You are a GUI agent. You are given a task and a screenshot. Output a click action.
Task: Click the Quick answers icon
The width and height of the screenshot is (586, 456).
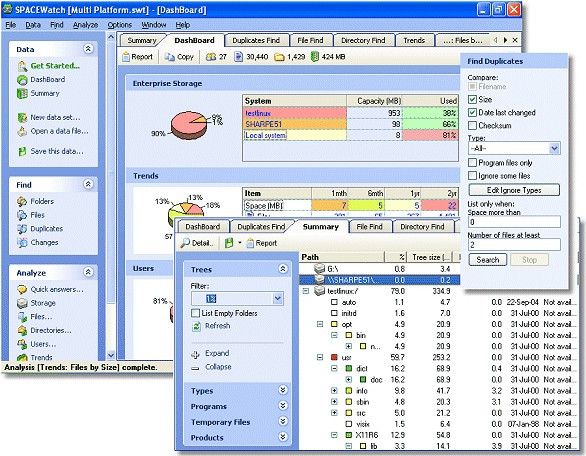22,290
